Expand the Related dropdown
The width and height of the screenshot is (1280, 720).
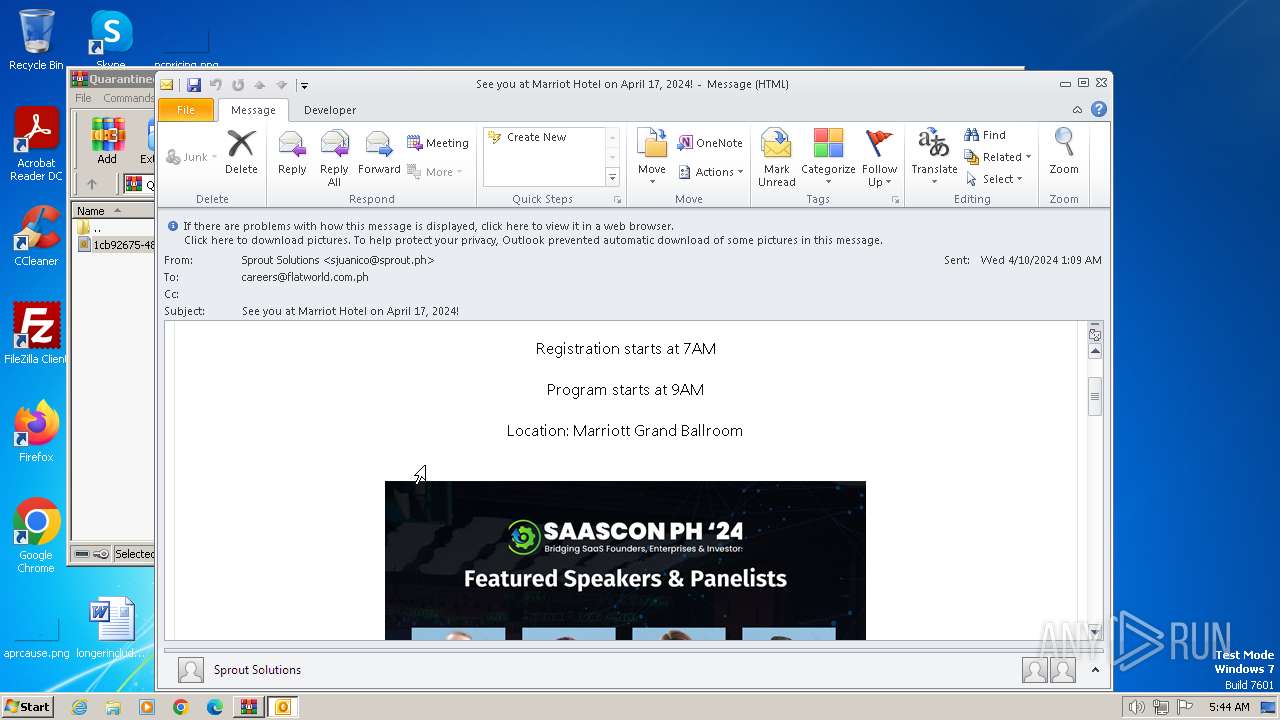click(x=998, y=157)
